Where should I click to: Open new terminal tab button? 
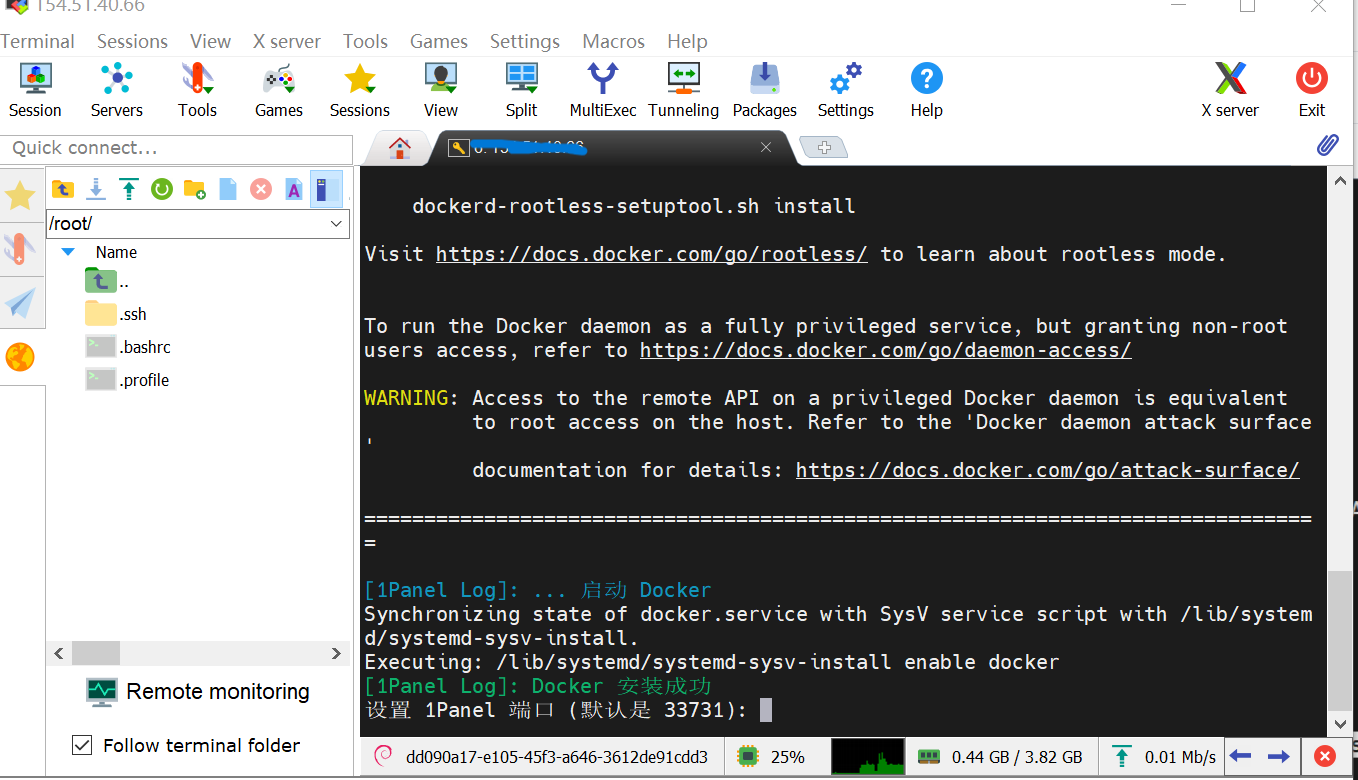click(824, 148)
